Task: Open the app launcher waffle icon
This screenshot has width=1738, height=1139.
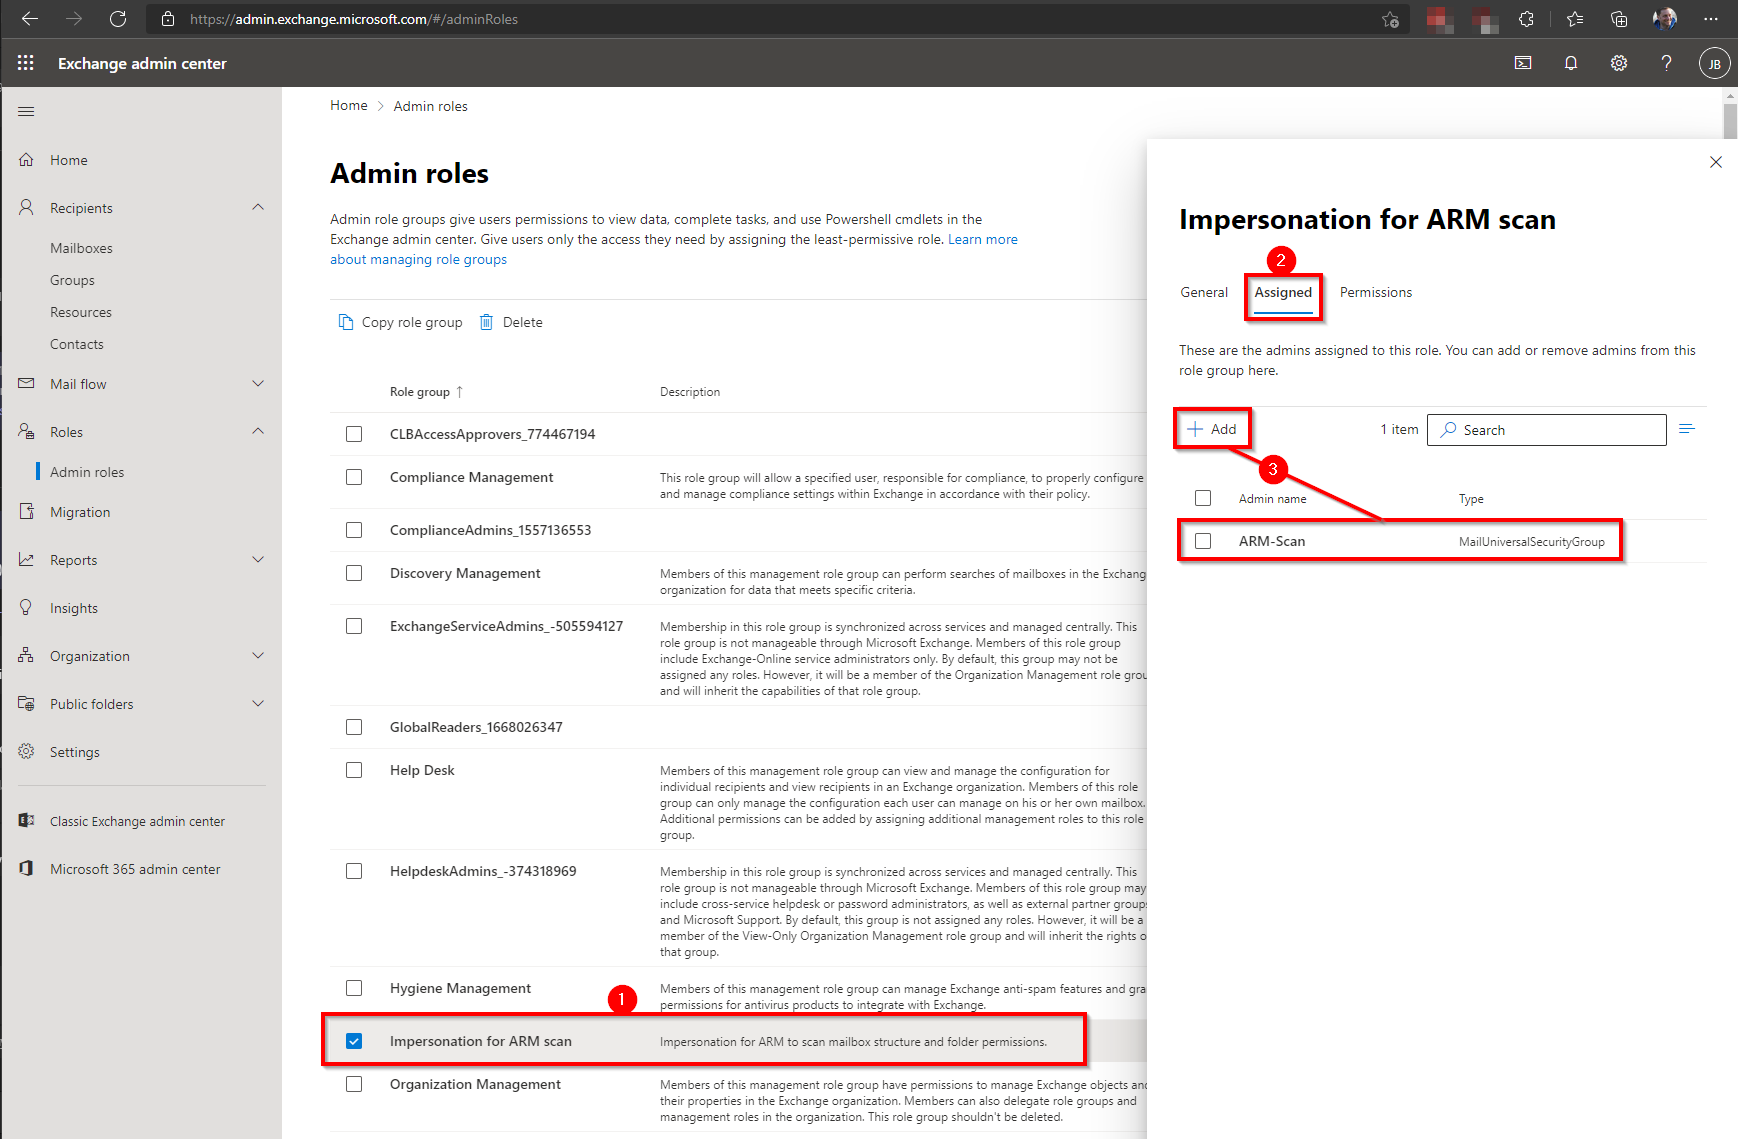Action: click(26, 63)
